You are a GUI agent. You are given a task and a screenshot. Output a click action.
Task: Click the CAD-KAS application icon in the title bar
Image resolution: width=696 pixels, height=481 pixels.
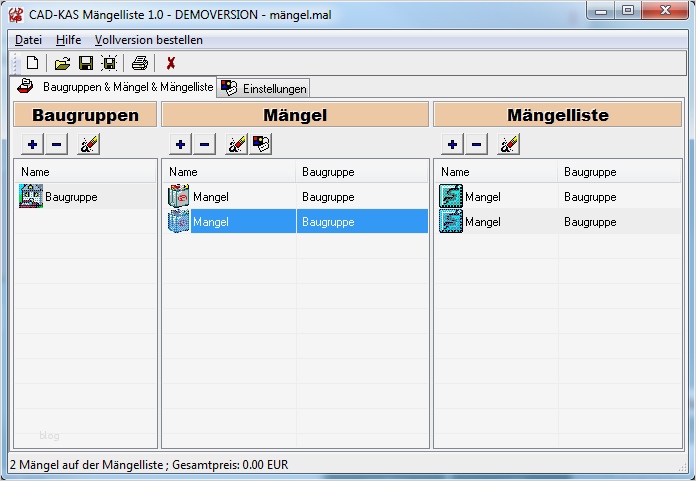pos(16,15)
